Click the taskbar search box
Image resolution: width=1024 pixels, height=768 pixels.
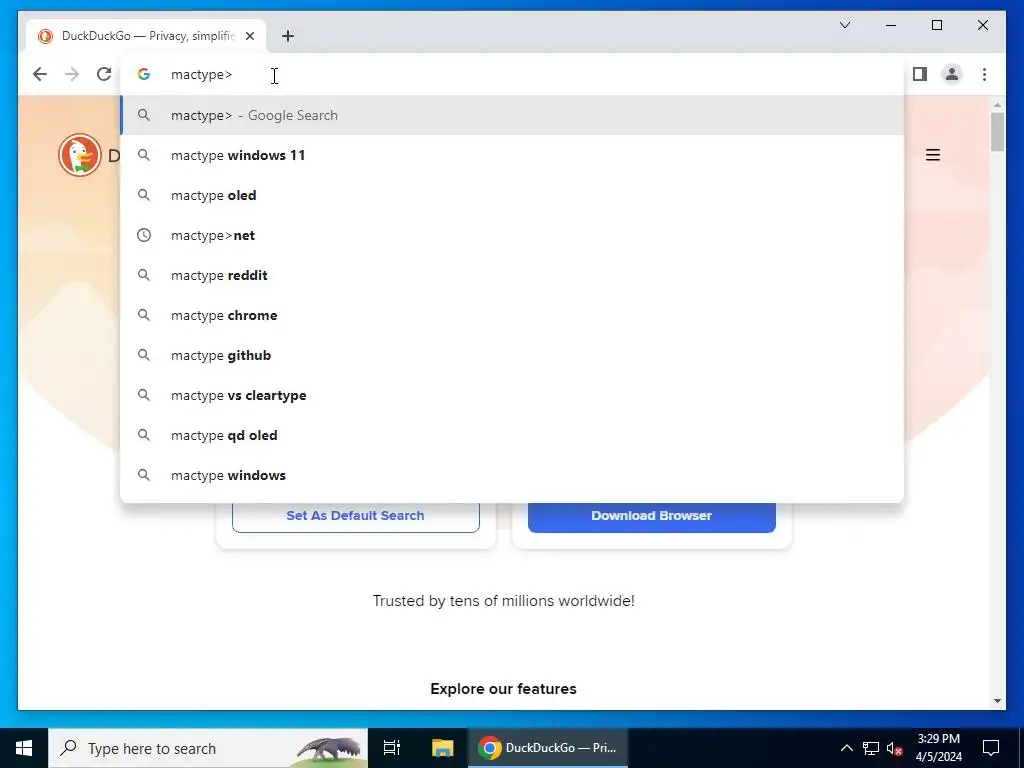point(208,748)
